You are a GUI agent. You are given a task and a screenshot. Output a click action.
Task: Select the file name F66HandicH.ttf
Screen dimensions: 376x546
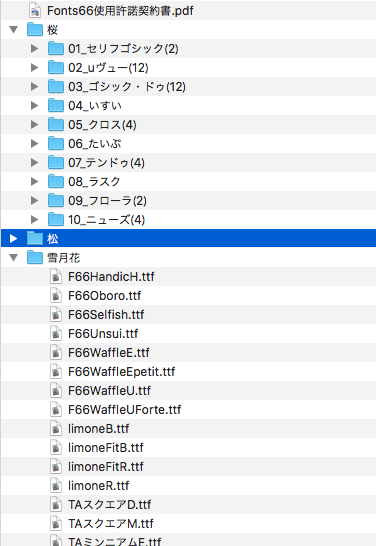pos(111,277)
